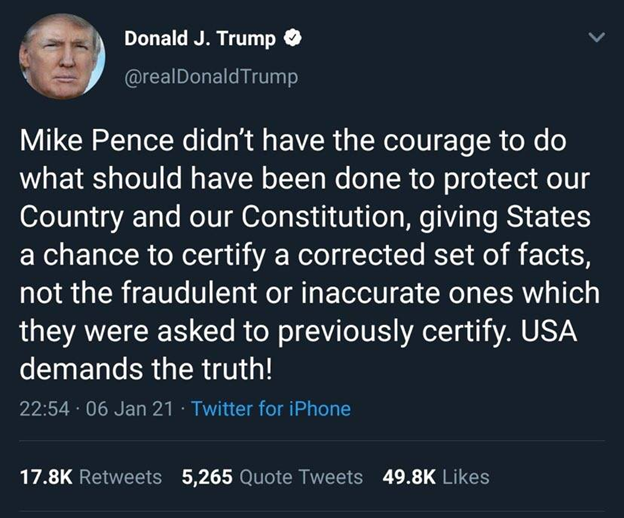View the 5,265 Quote Tweets list
Image resolution: width=624 pixels, height=518 pixels.
[x=272, y=477]
